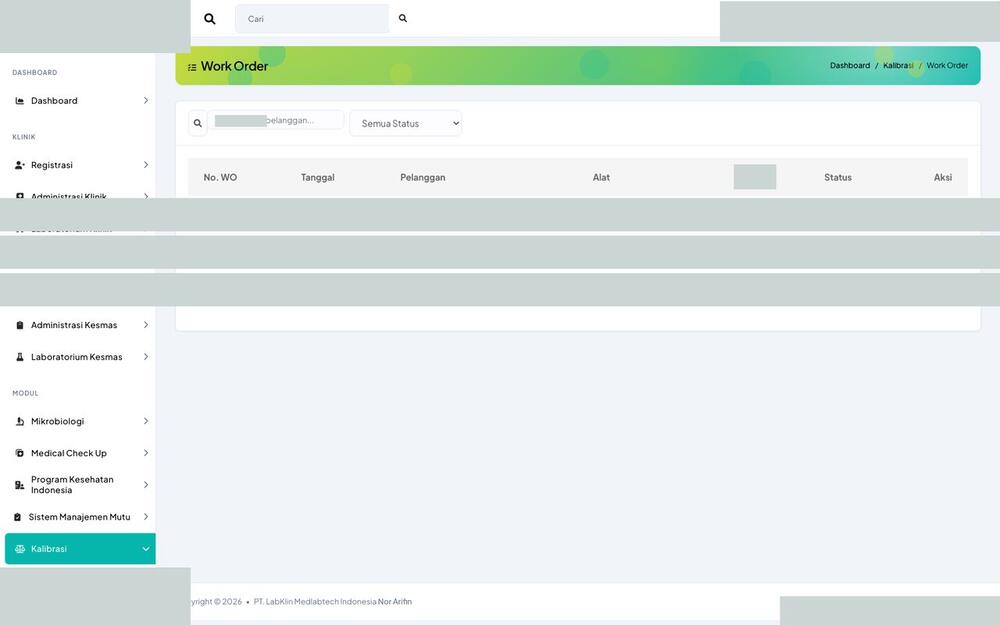
Task: Go to Dashboard breadcrumb link
Action: 849,66
